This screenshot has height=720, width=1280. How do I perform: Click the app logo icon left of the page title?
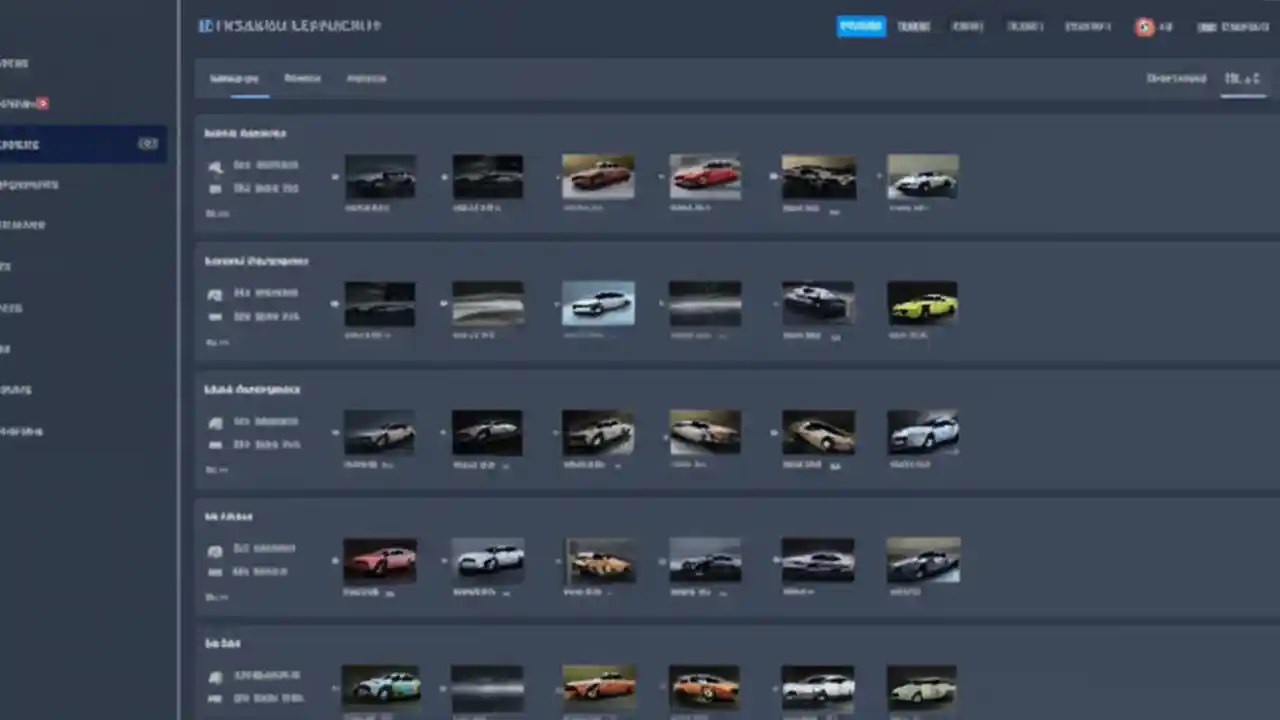(203, 26)
